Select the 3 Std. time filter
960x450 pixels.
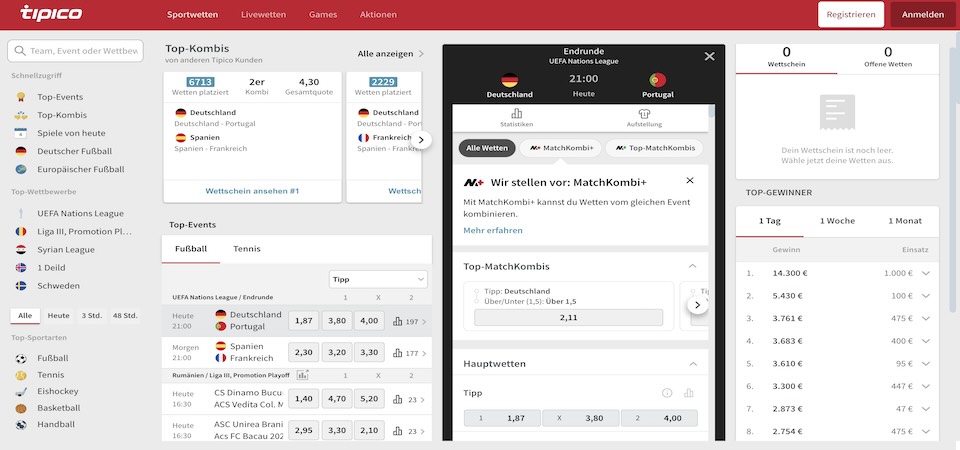pyautogui.click(x=92, y=316)
